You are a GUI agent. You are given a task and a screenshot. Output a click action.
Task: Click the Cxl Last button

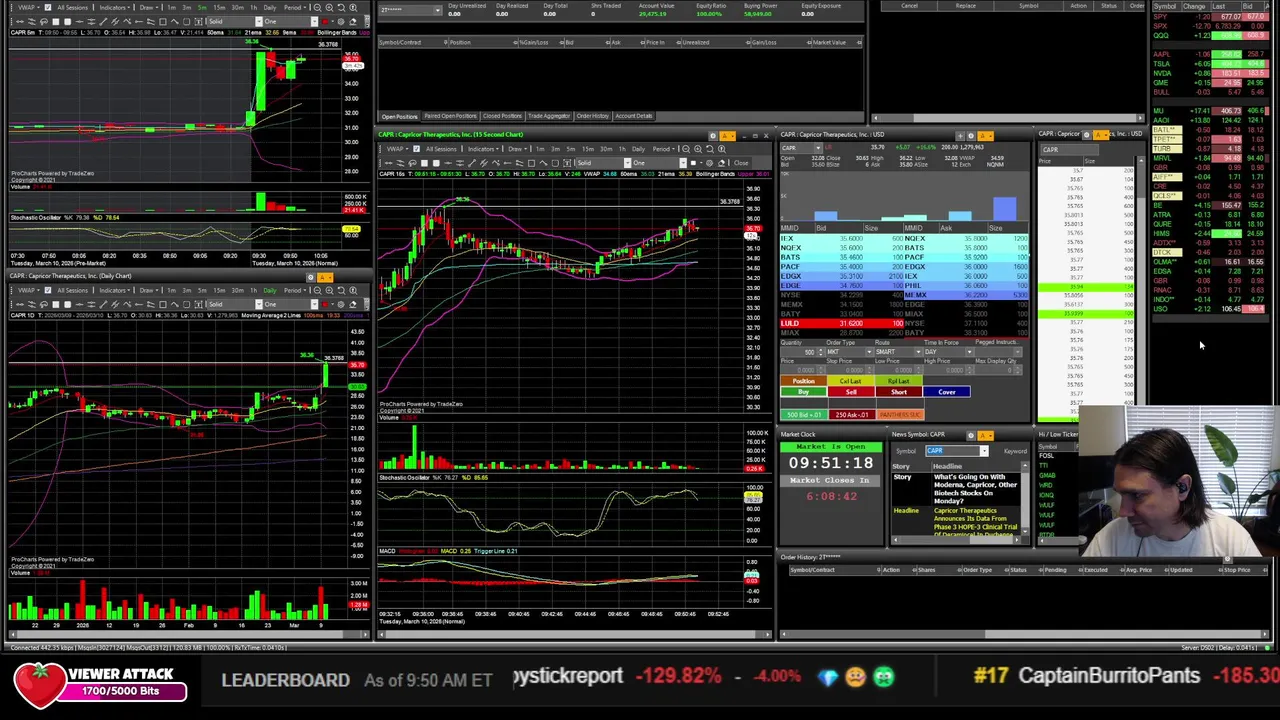851,381
